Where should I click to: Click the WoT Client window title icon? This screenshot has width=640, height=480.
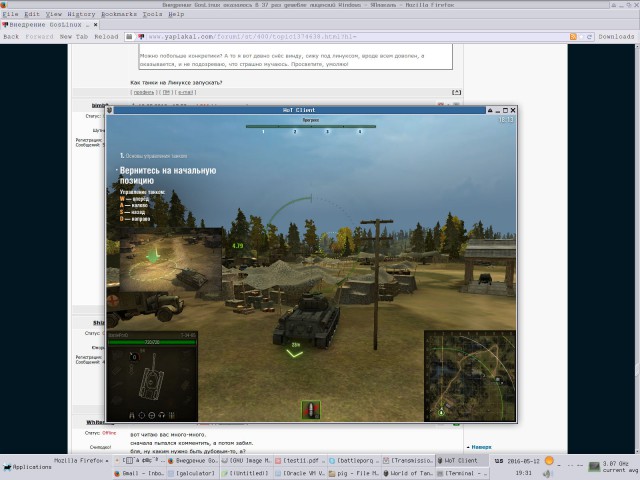point(109,110)
